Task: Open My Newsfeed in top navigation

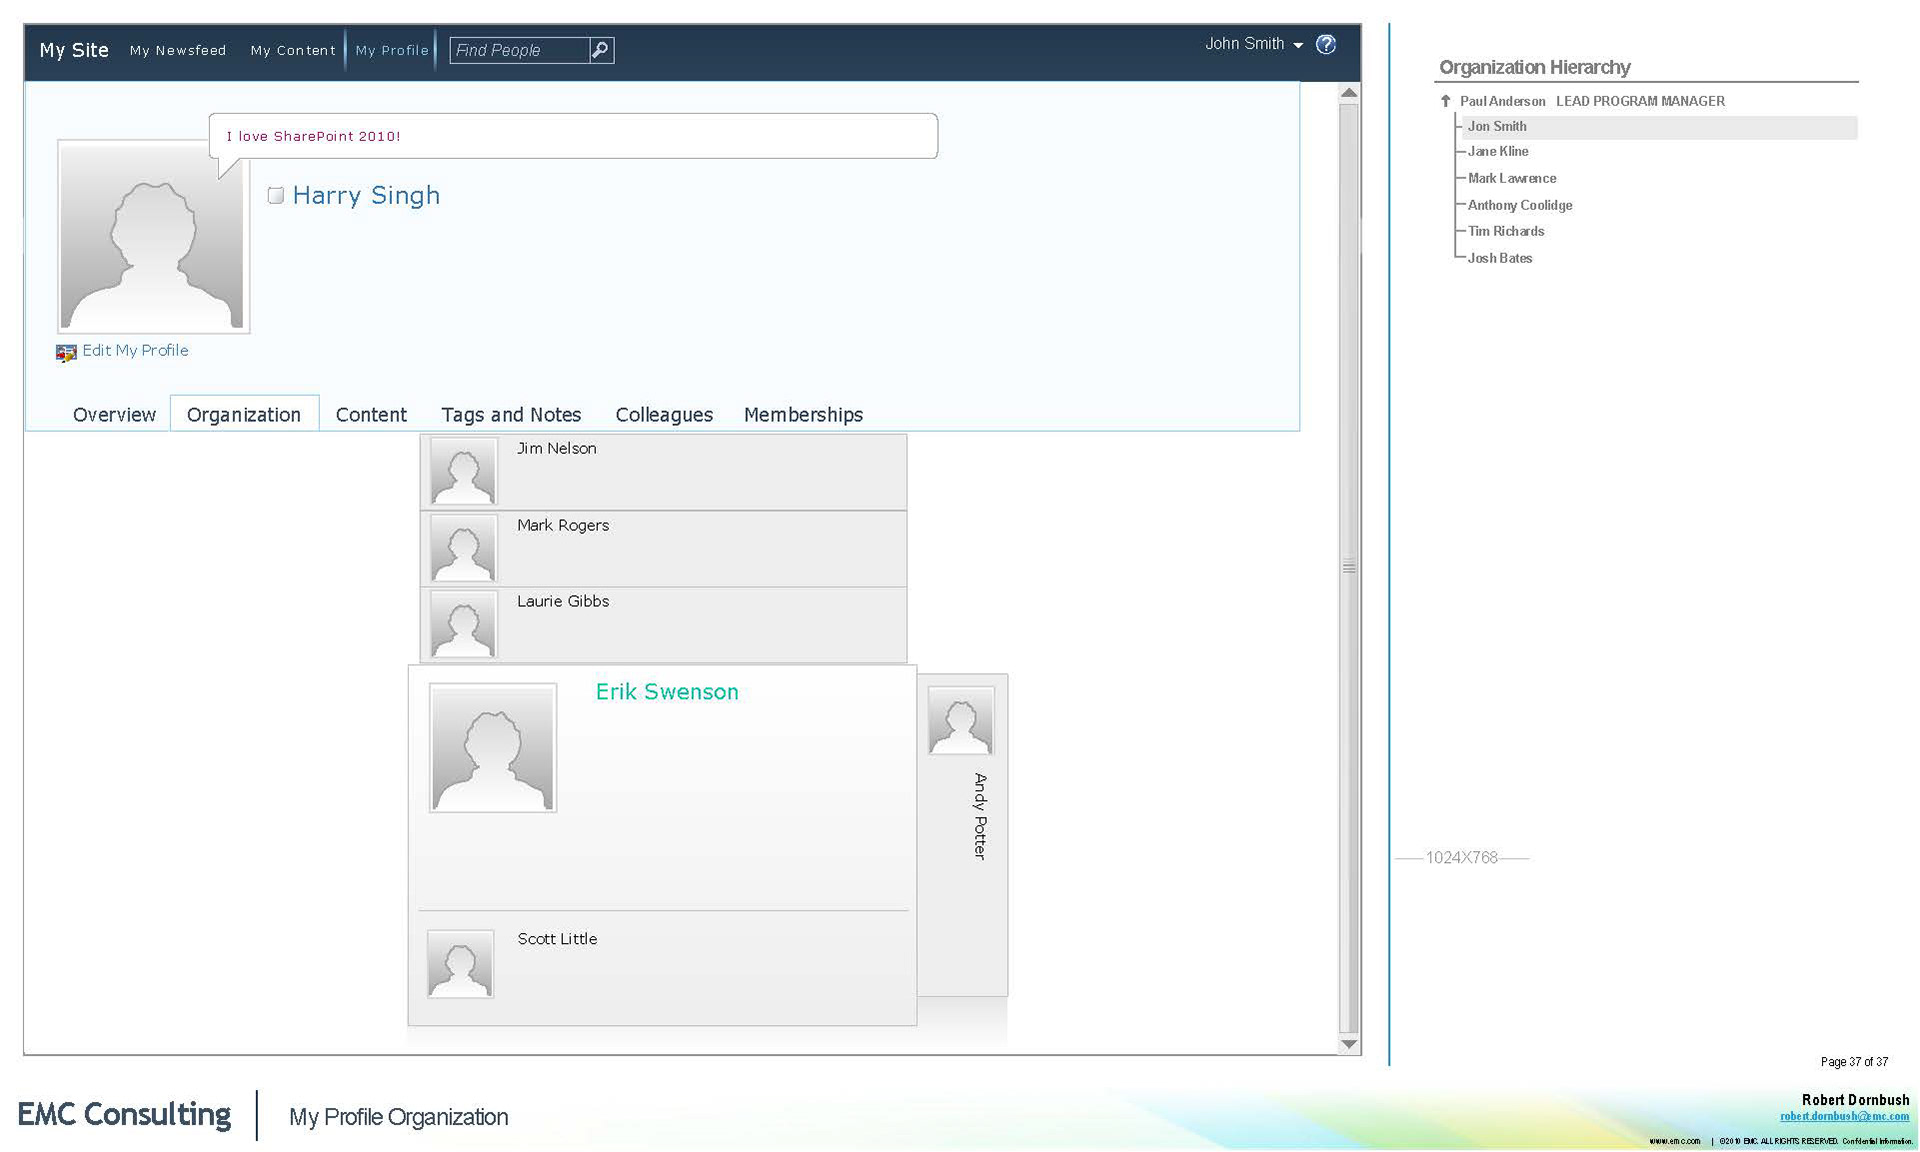Action: click(178, 51)
